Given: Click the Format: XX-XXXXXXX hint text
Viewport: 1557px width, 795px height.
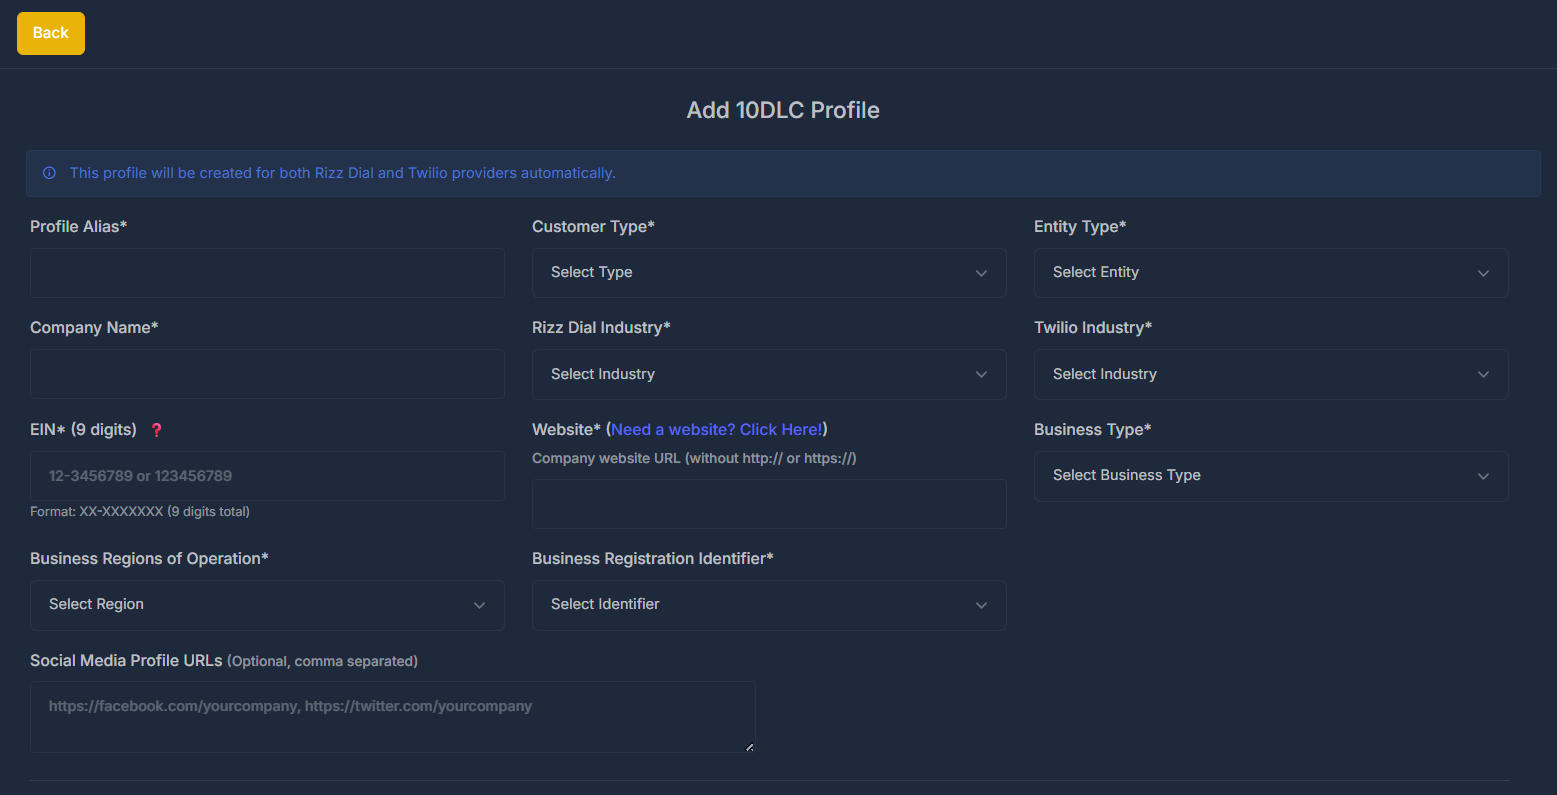Looking at the screenshot, I should pos(140,512).
